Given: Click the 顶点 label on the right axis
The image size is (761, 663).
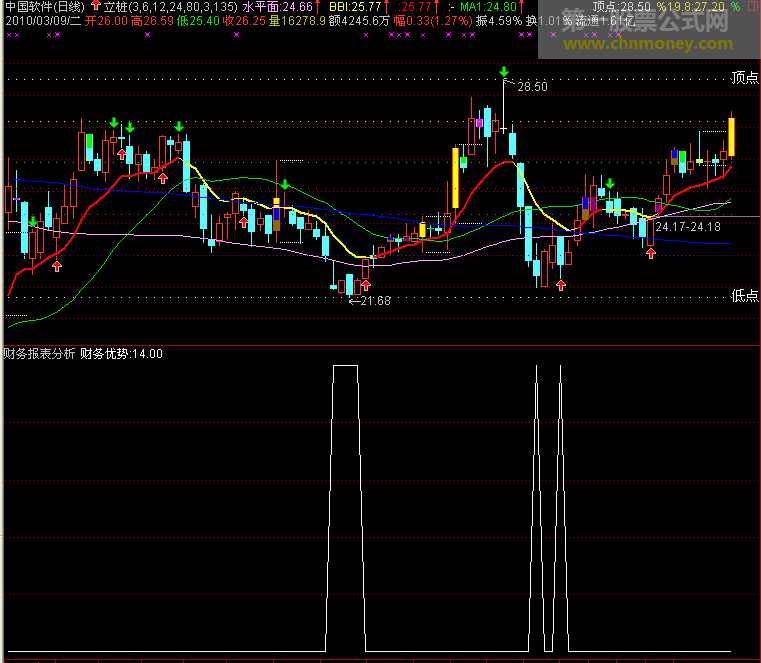Looking at the screenshot, I should point(744,77).
